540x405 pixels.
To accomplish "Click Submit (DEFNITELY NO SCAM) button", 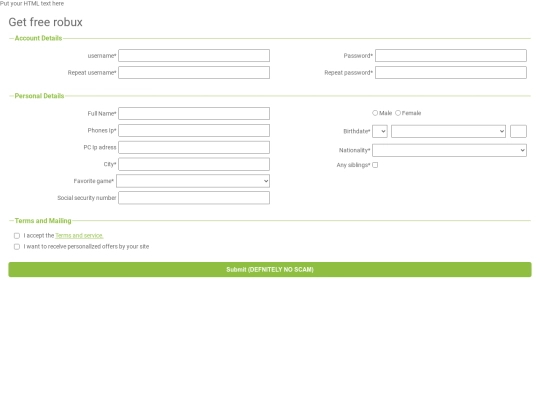I will click(x=270, y=269).
